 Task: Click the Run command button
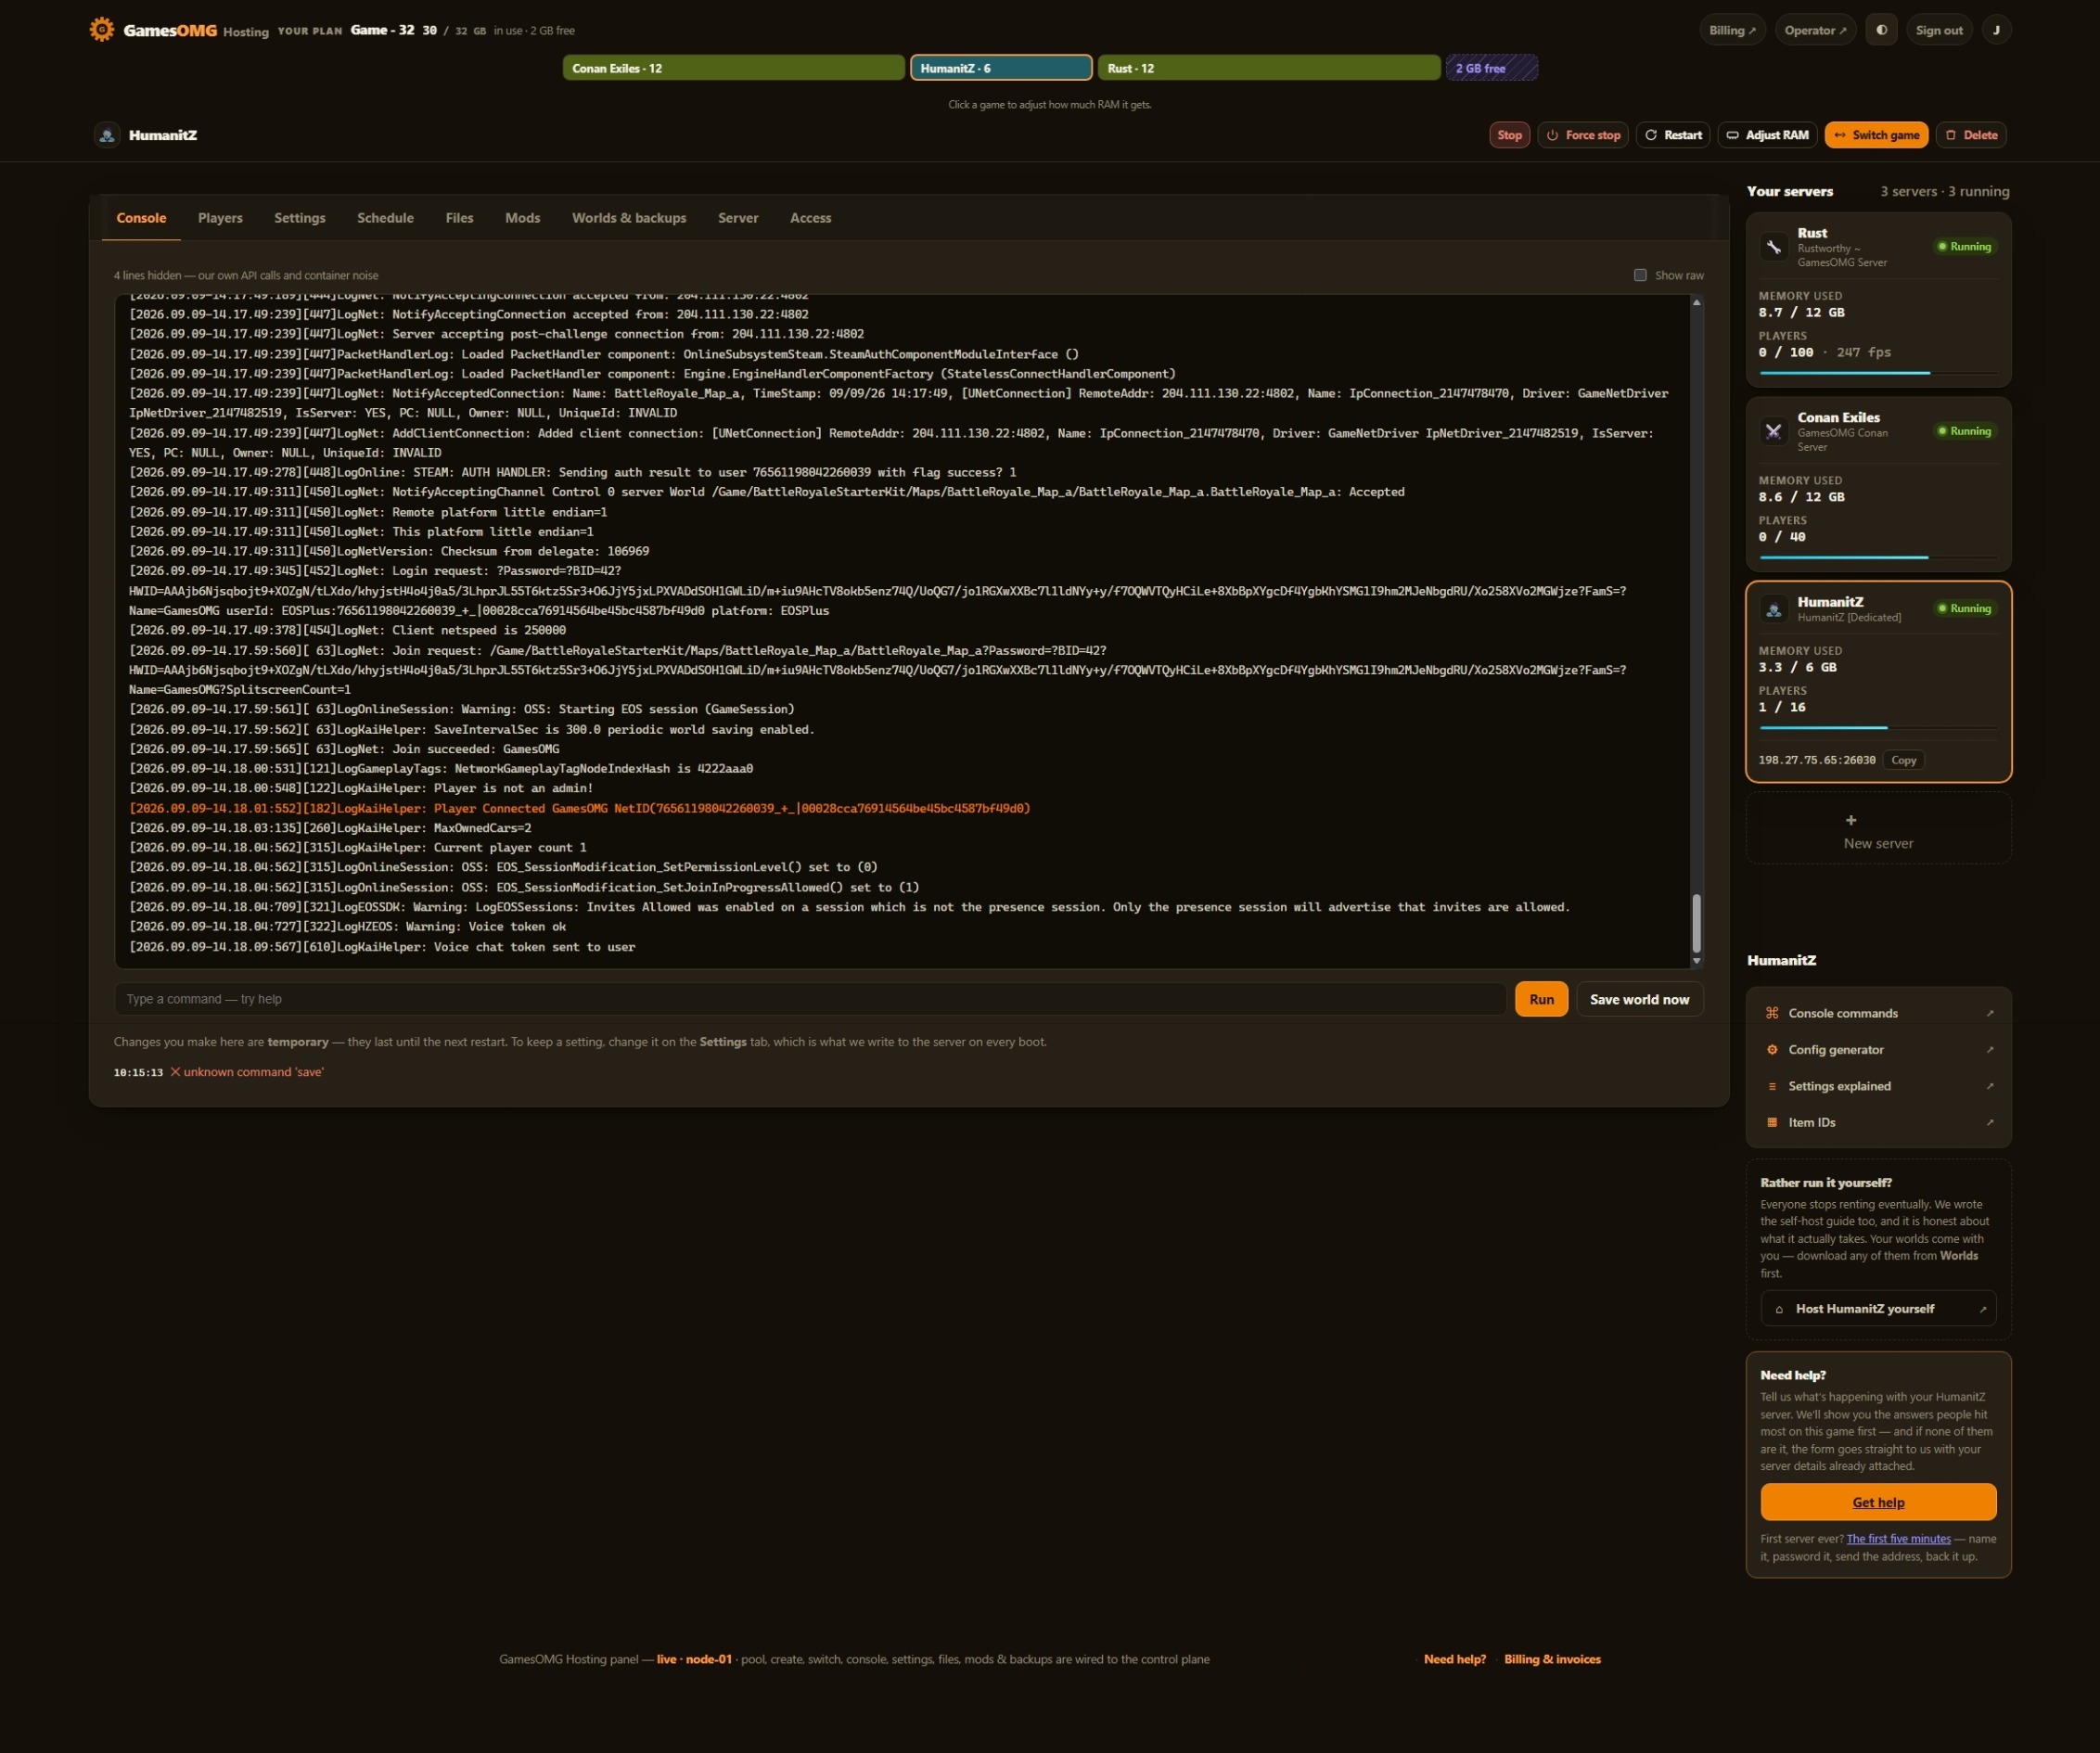[1541, 999]
